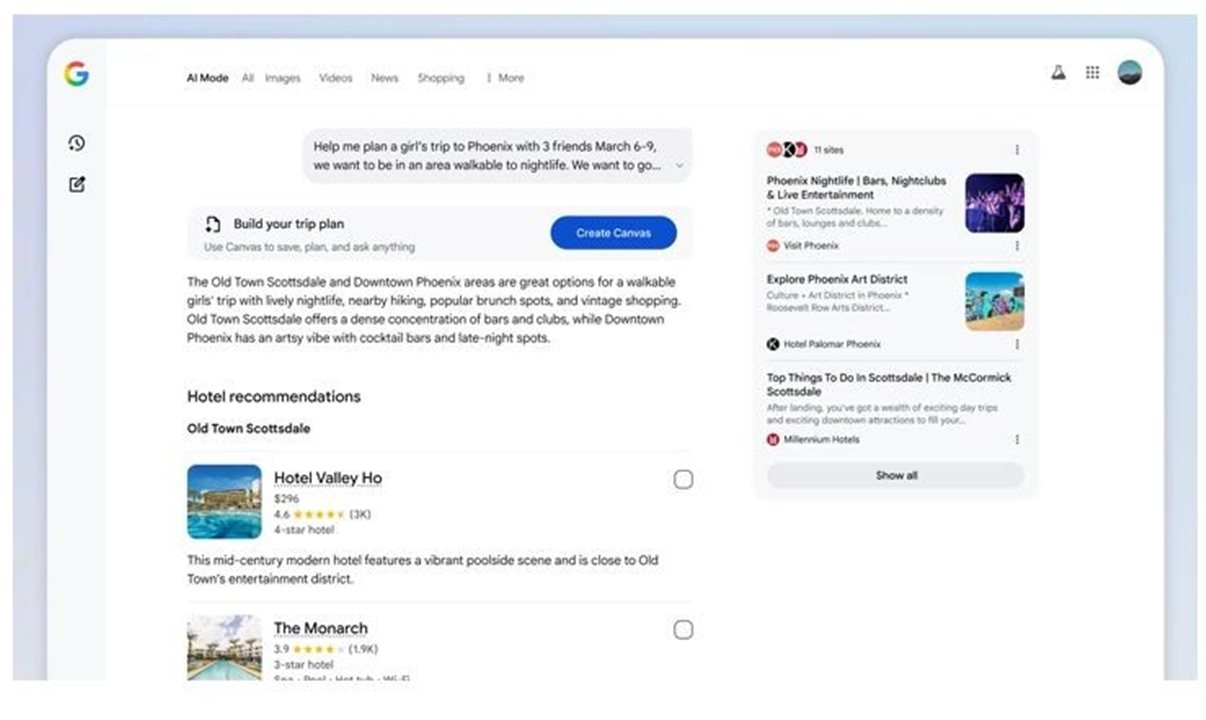Open the Hotel Valley Ho title link

(328, 478)
